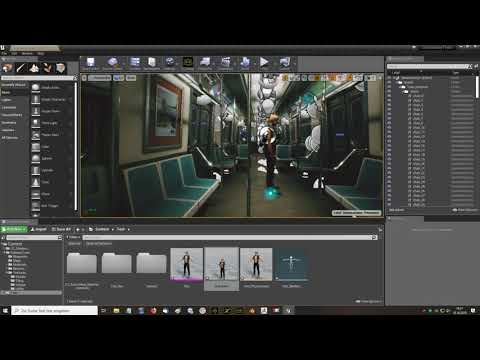
Task: Select the Volumes category in Modes
Action: coord(8,130)
